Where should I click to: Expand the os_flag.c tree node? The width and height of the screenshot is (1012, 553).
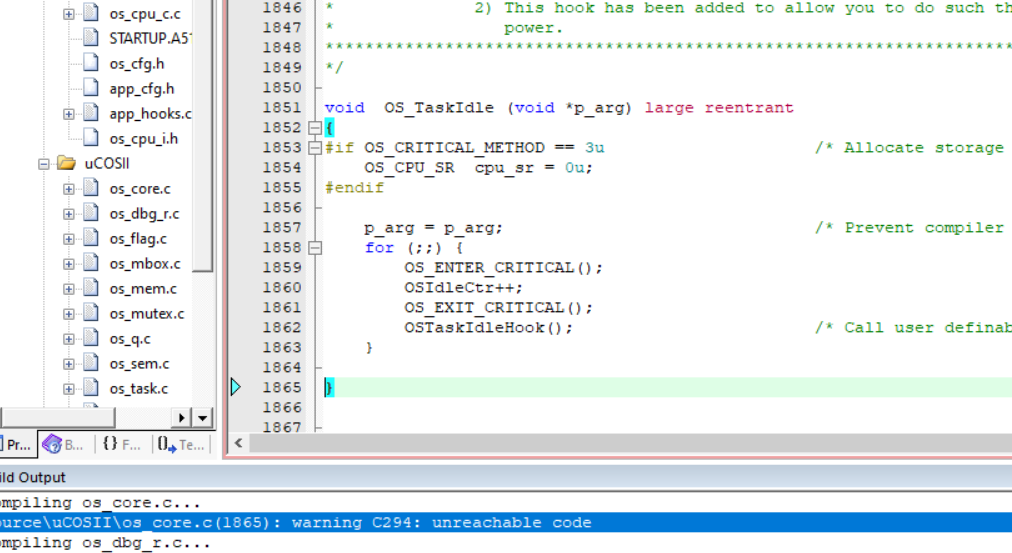[x=68, y=239]
